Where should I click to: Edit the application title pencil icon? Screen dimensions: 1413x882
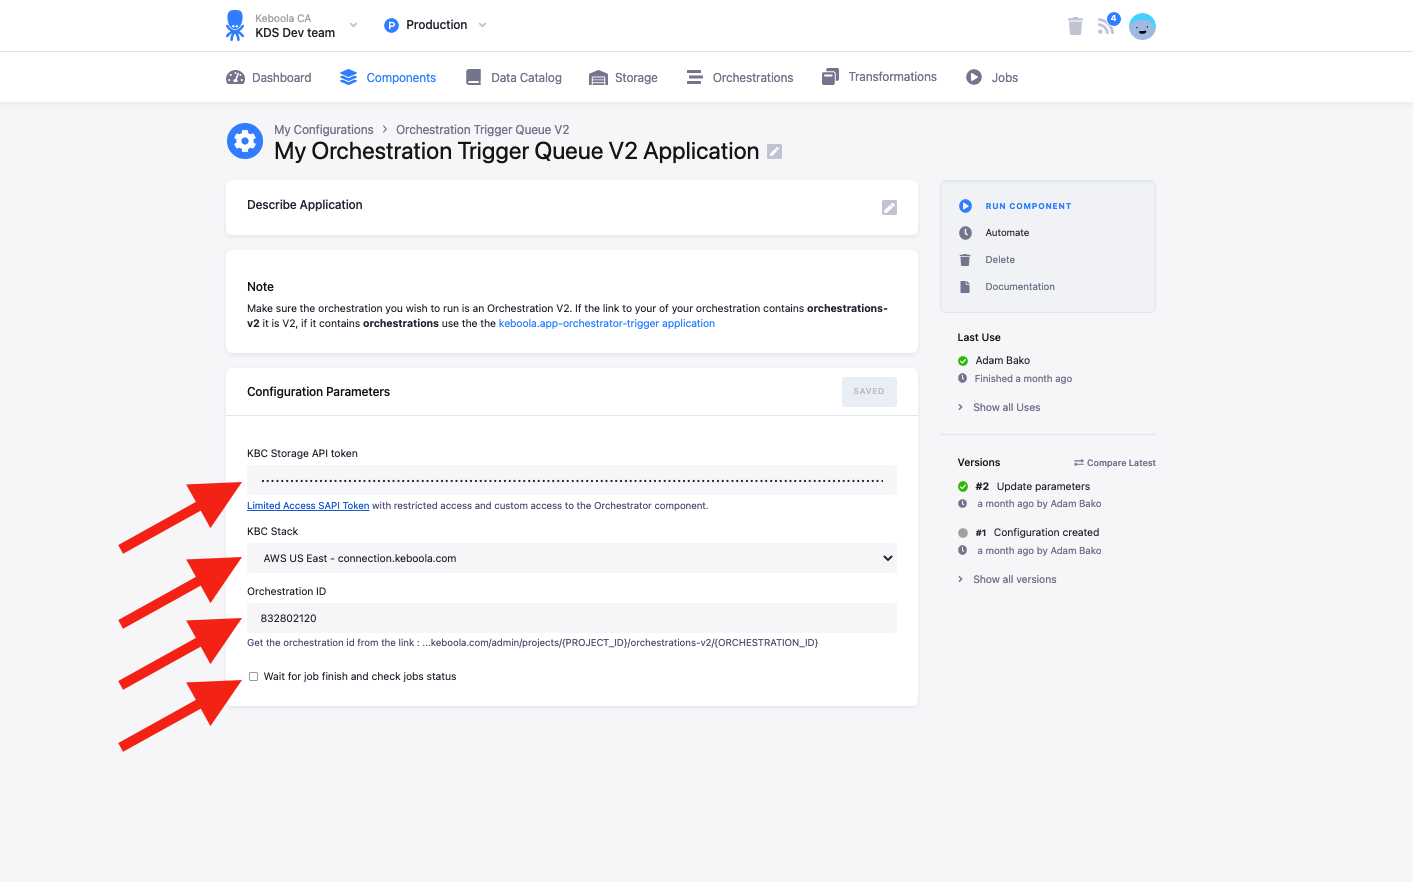coord(774,151)
